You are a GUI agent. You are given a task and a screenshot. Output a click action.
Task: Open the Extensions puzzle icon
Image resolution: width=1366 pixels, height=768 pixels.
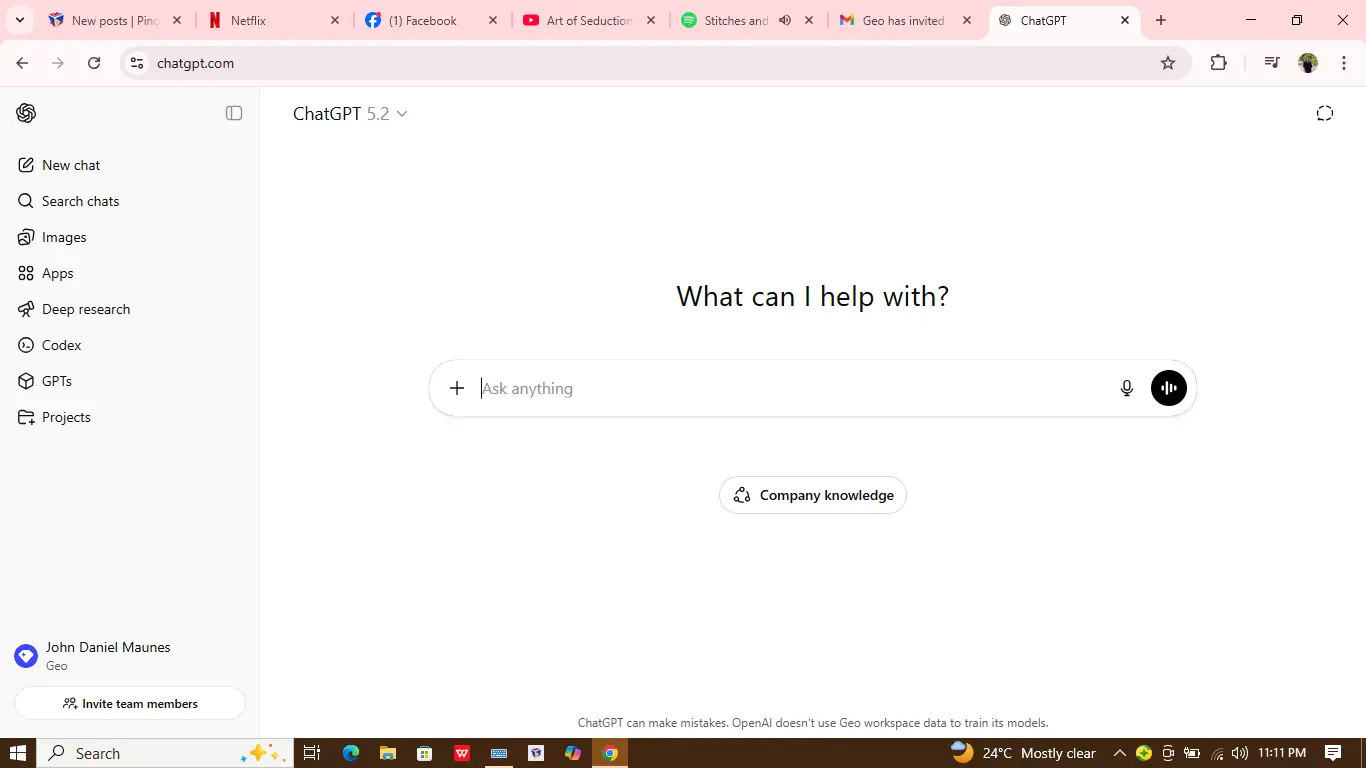pyautogui.click(x=1218, y=63)
